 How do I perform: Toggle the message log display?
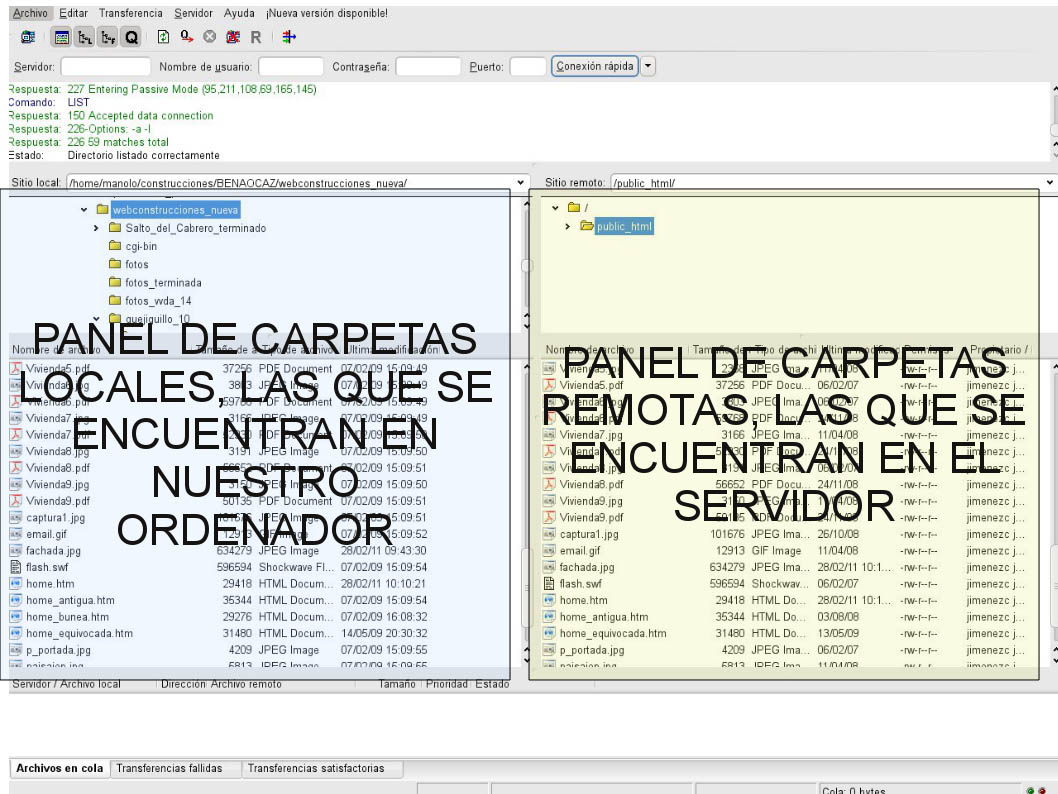coord(62,37)
